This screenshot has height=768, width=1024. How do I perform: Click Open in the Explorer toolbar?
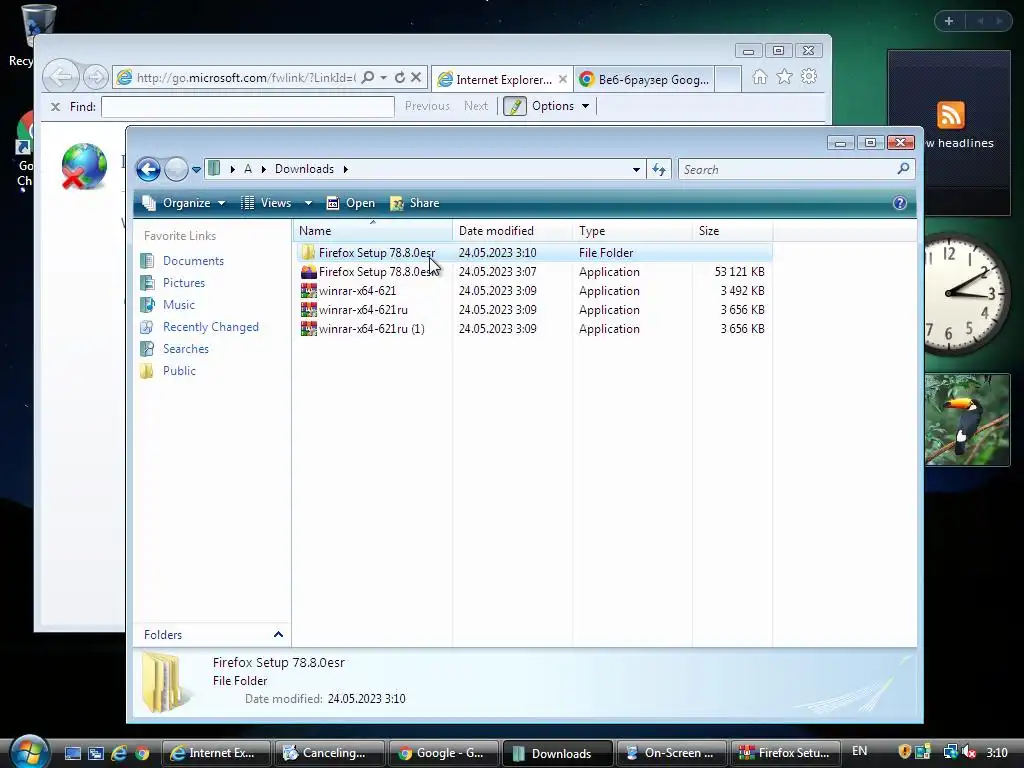tap(351, 203)
